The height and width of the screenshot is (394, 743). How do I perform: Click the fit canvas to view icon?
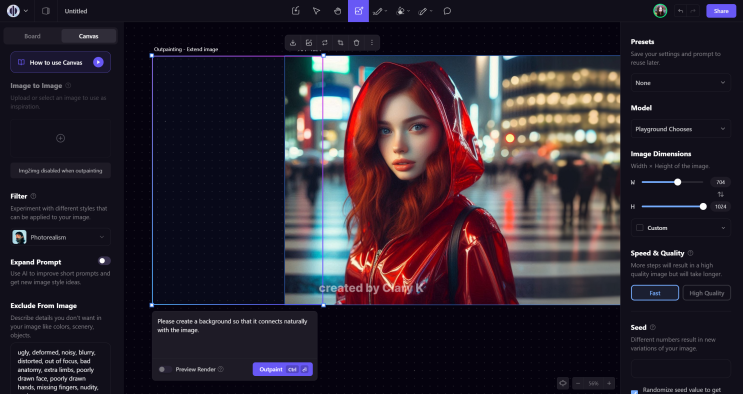(562, 383)
